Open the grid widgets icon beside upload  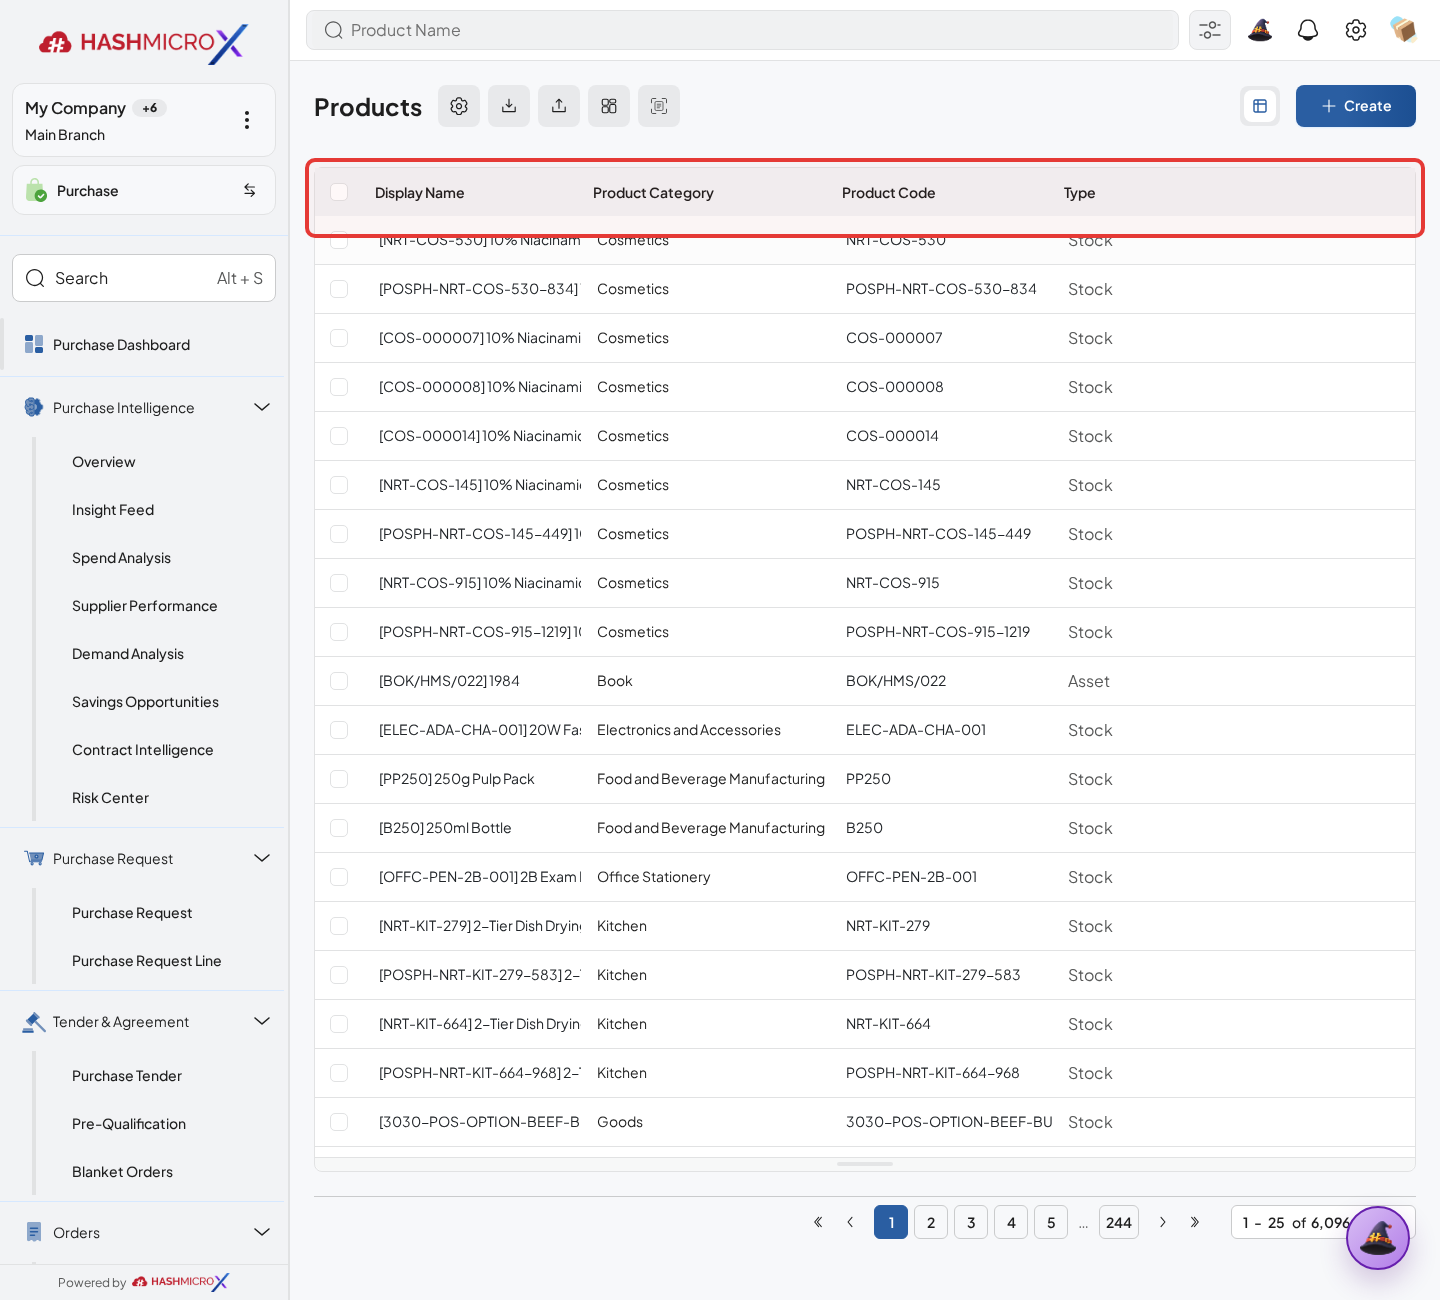coord(609,106)
